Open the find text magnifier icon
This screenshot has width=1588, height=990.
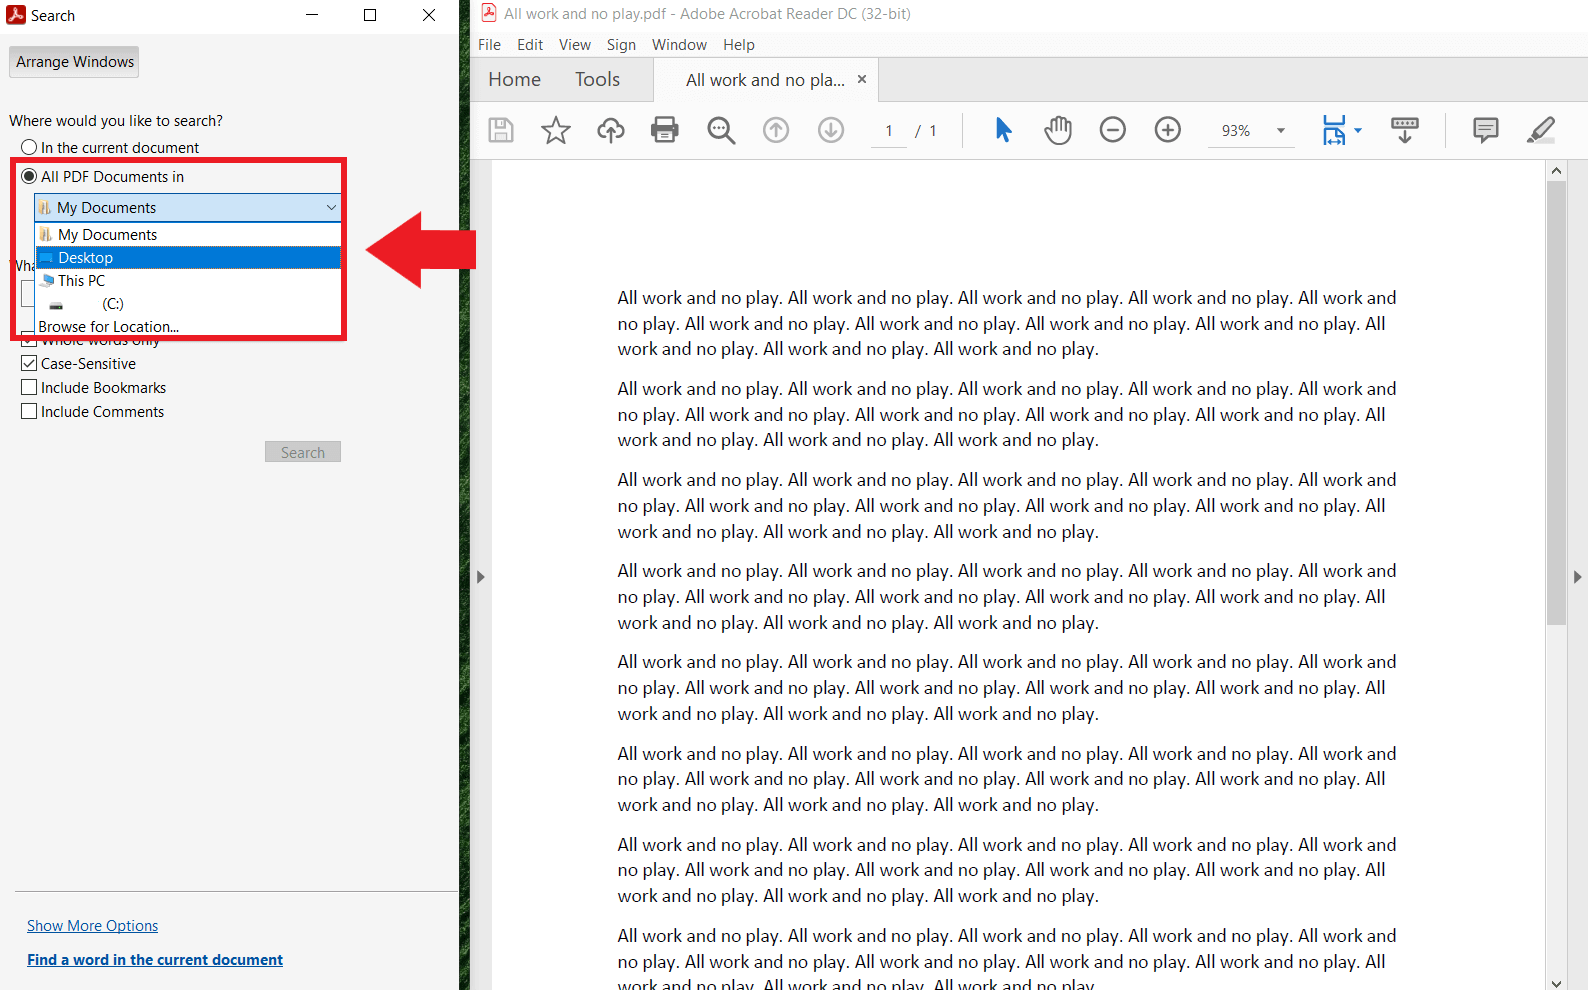(x=721, y=130)
